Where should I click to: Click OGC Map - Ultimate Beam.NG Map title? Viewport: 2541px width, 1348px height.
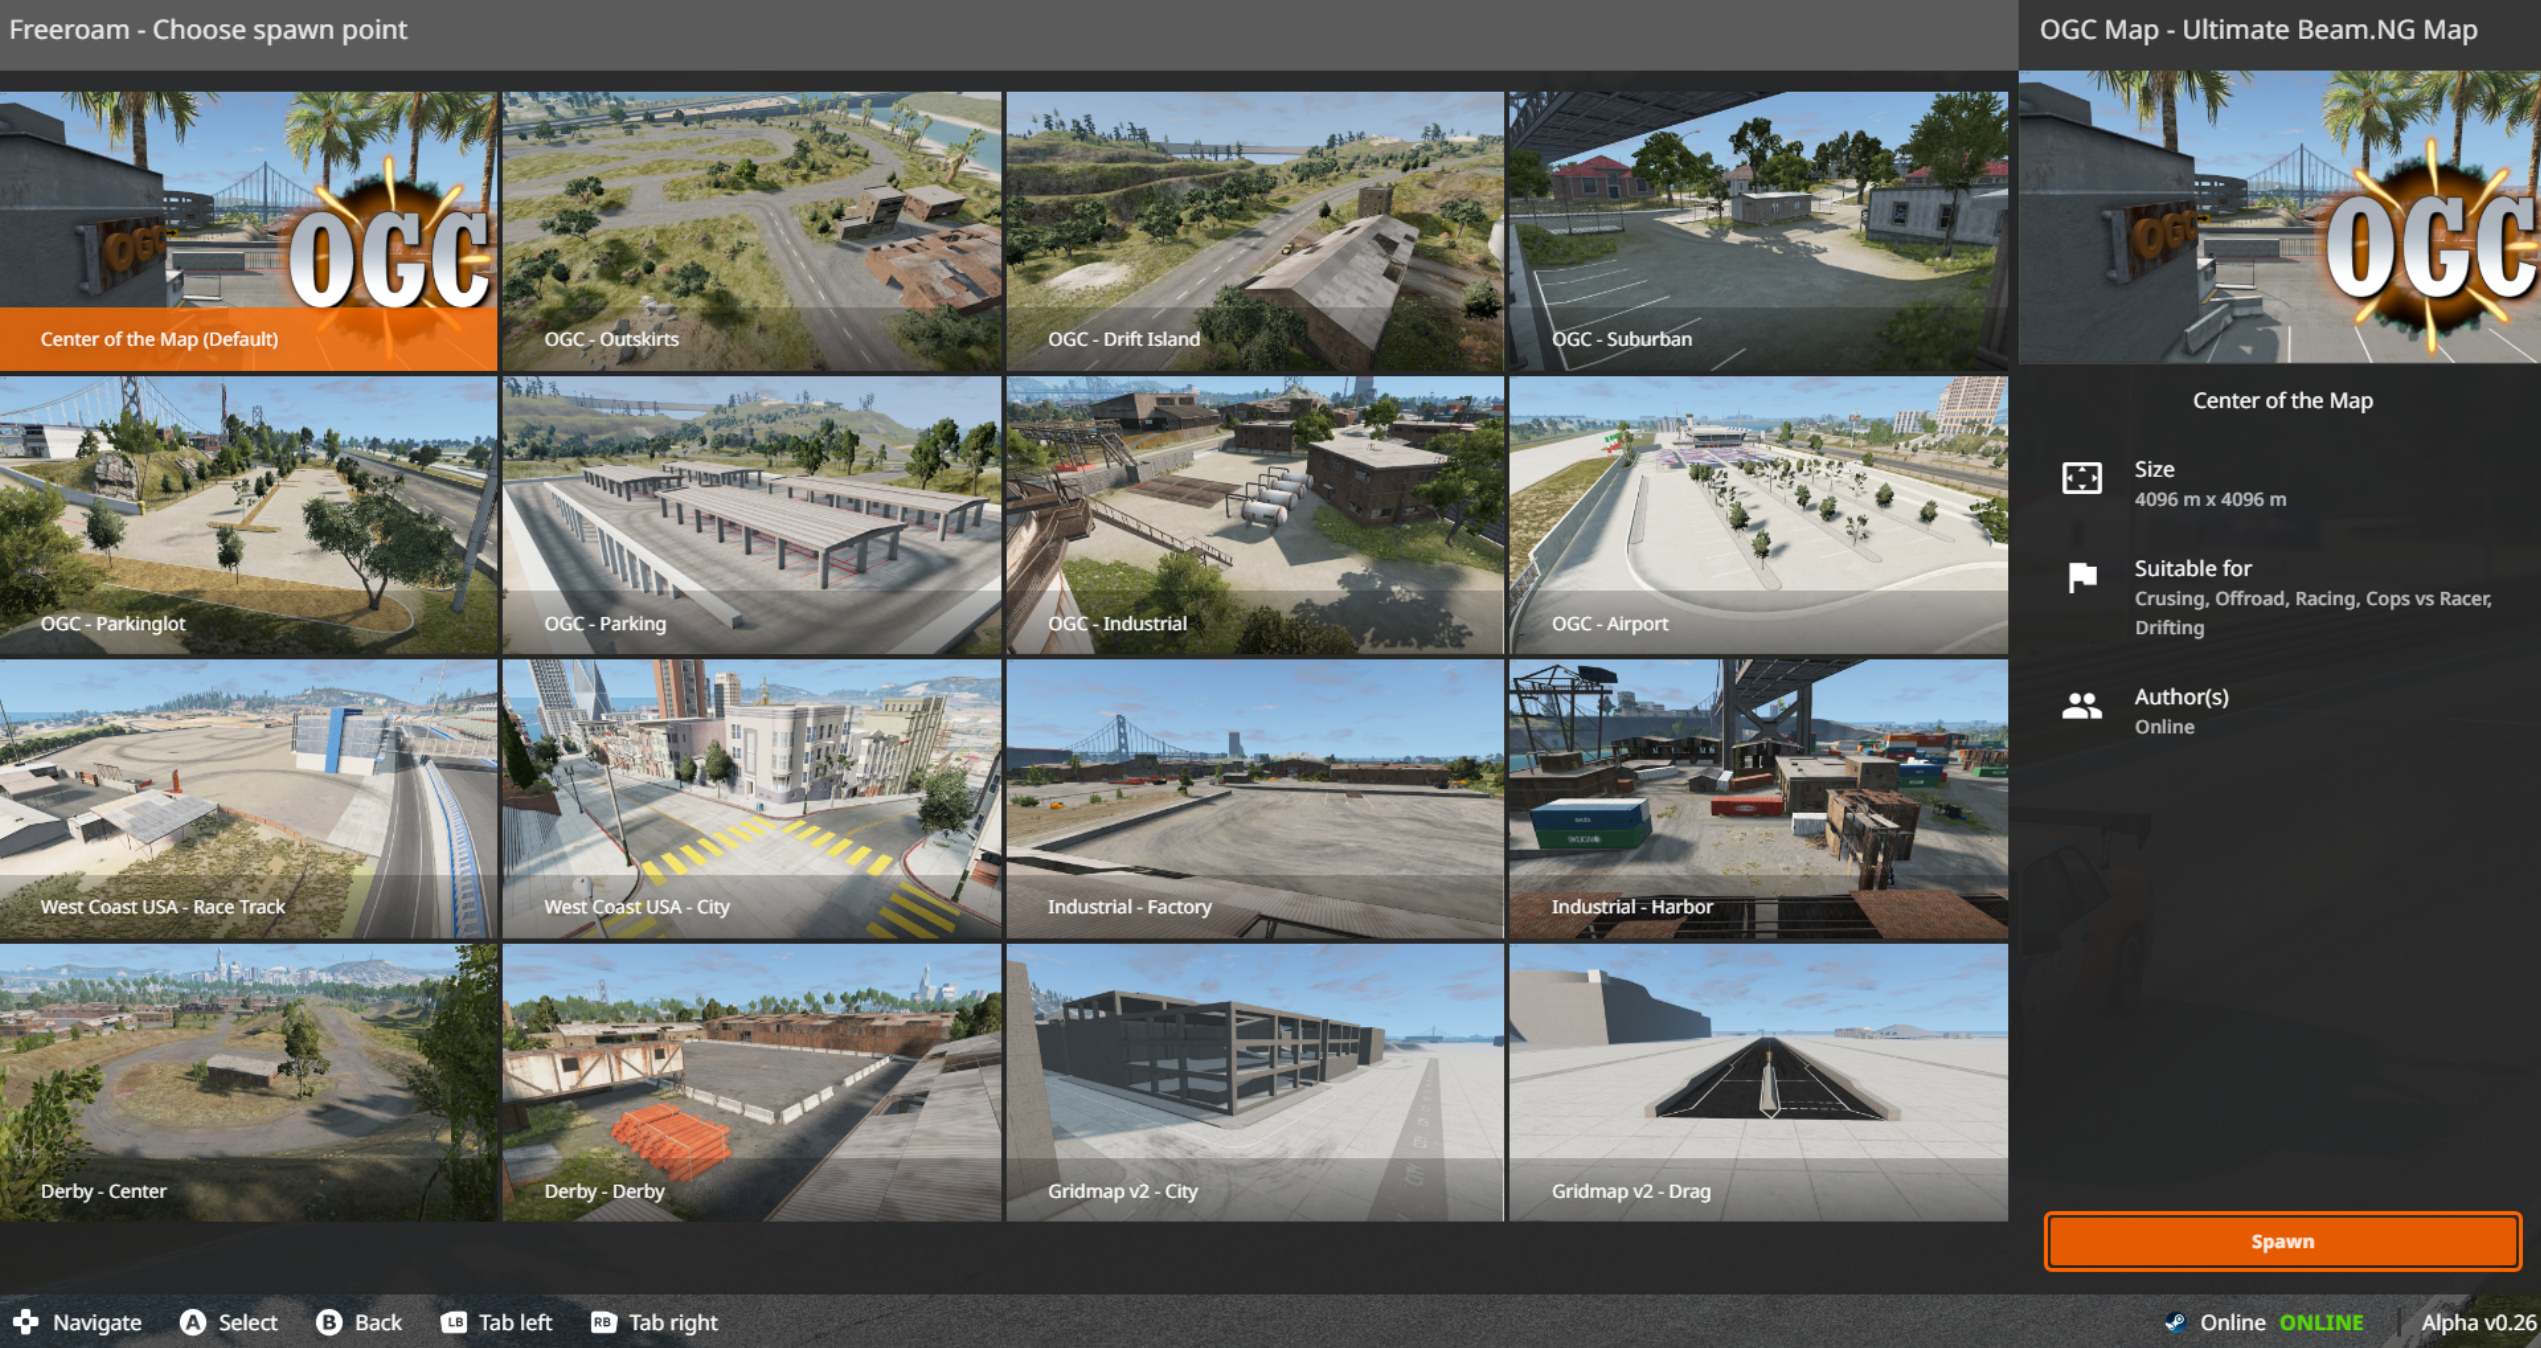[x=2258, y=30]
